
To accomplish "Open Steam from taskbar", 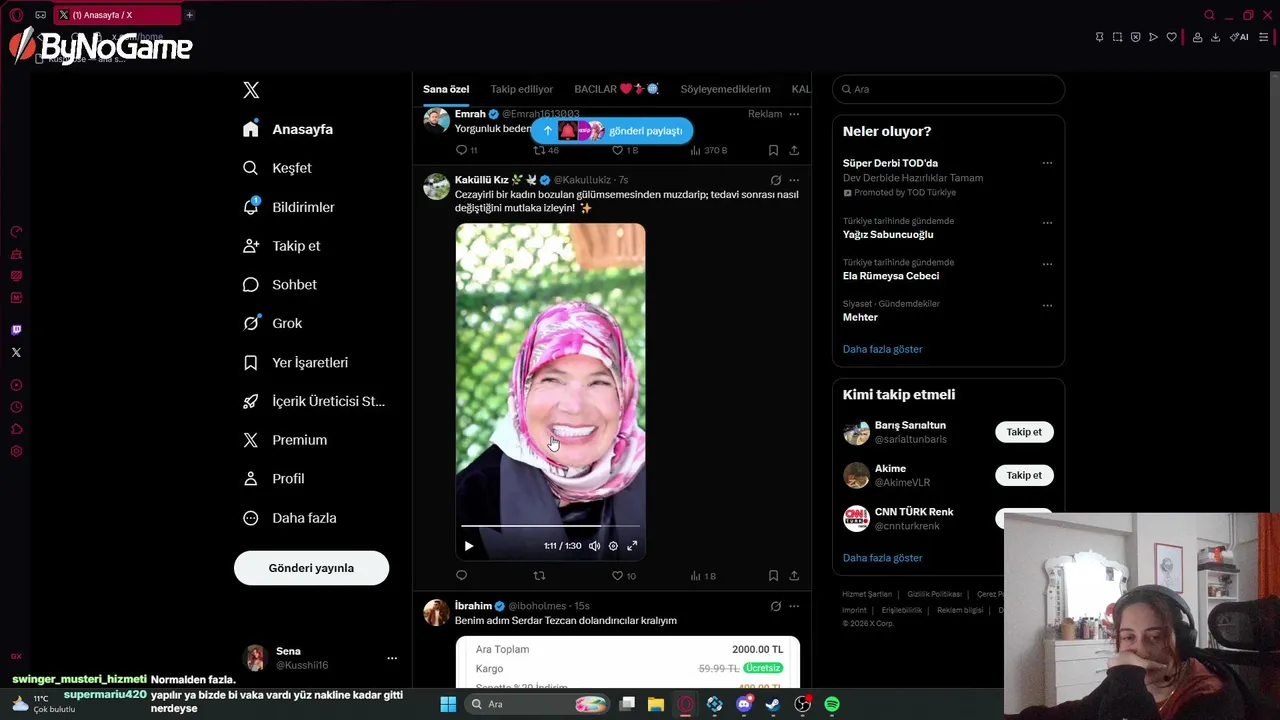I will pyautogui.click(x=773, y=704).
